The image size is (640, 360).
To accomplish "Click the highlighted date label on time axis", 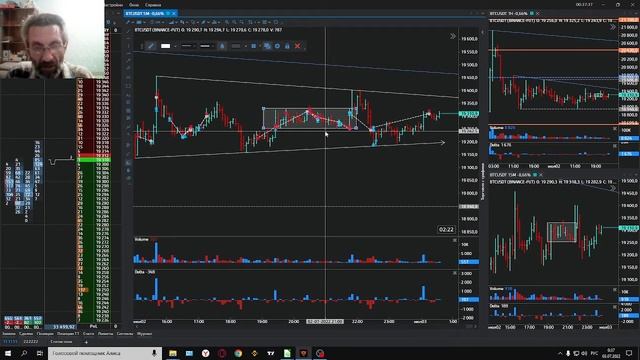I will point(325,322).
